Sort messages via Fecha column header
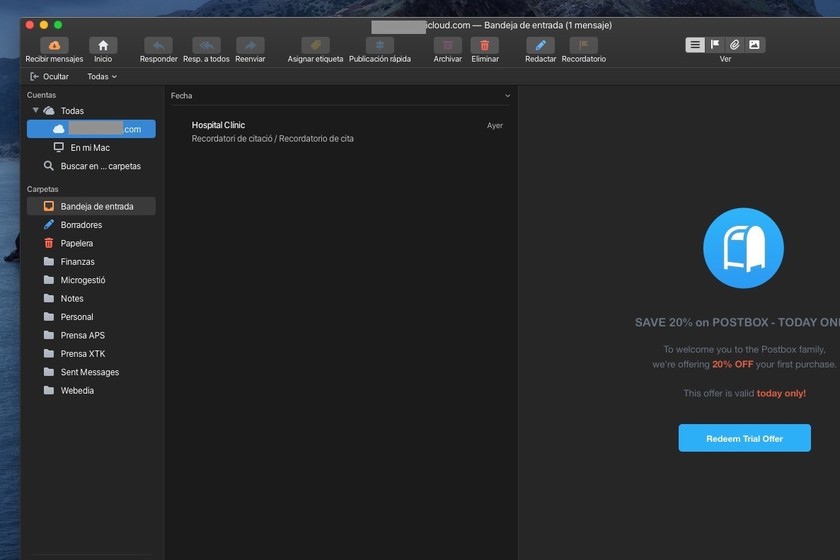The width and height of the screenshot is (840, 560). point(181,96)
